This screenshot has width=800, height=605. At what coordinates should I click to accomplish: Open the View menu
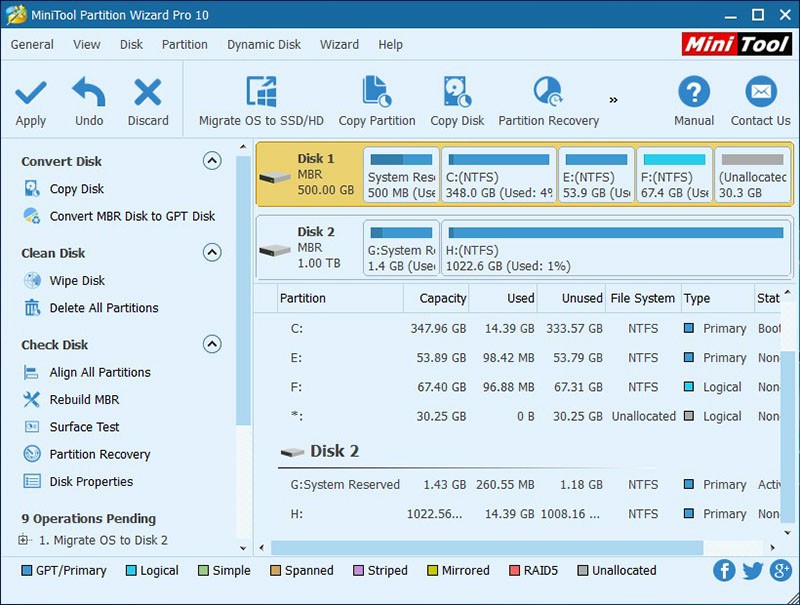[x=87, y=45]
